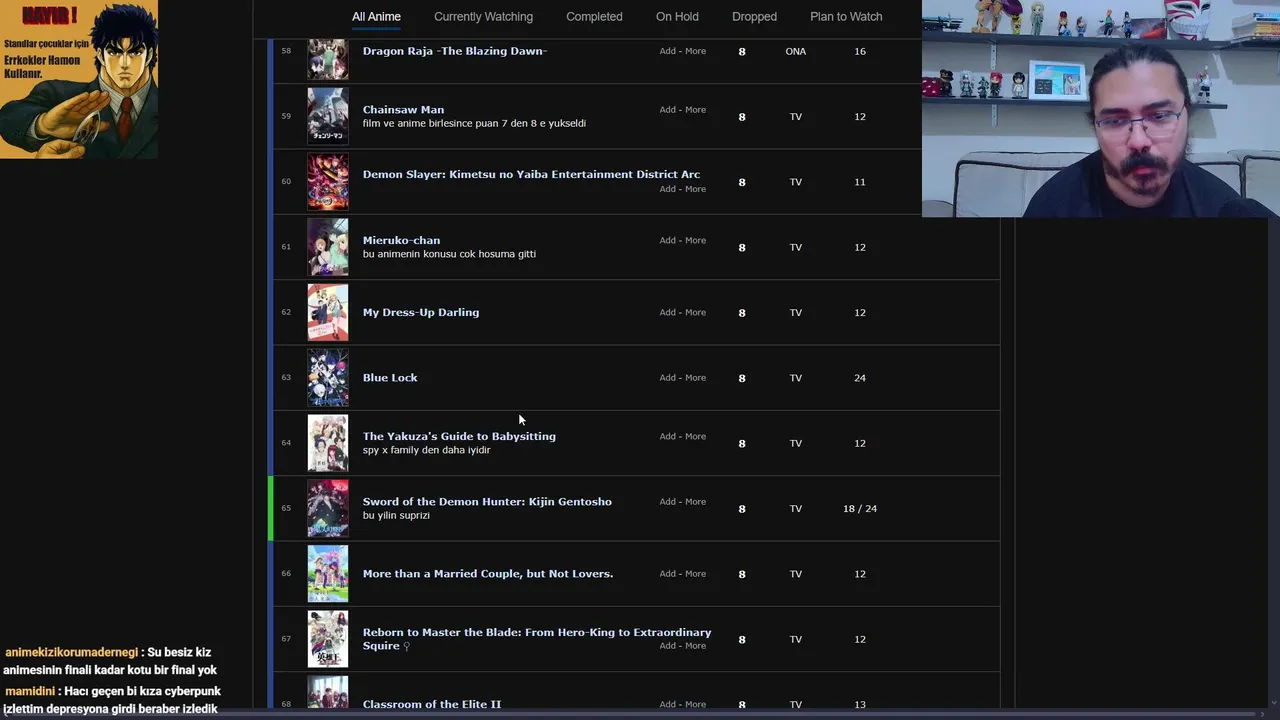Click the Demon Slayer cover thumbnail

coord(328,181)
